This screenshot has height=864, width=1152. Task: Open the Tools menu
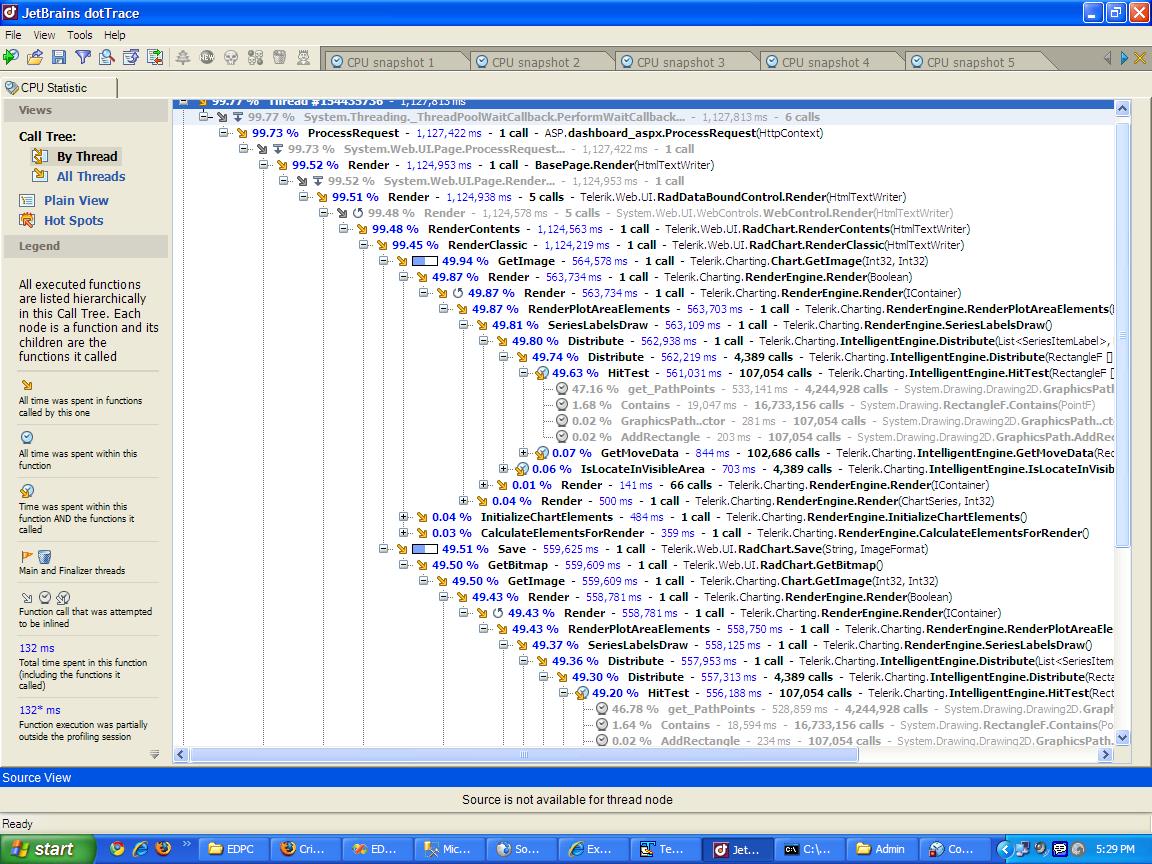(x=79, y=35)
